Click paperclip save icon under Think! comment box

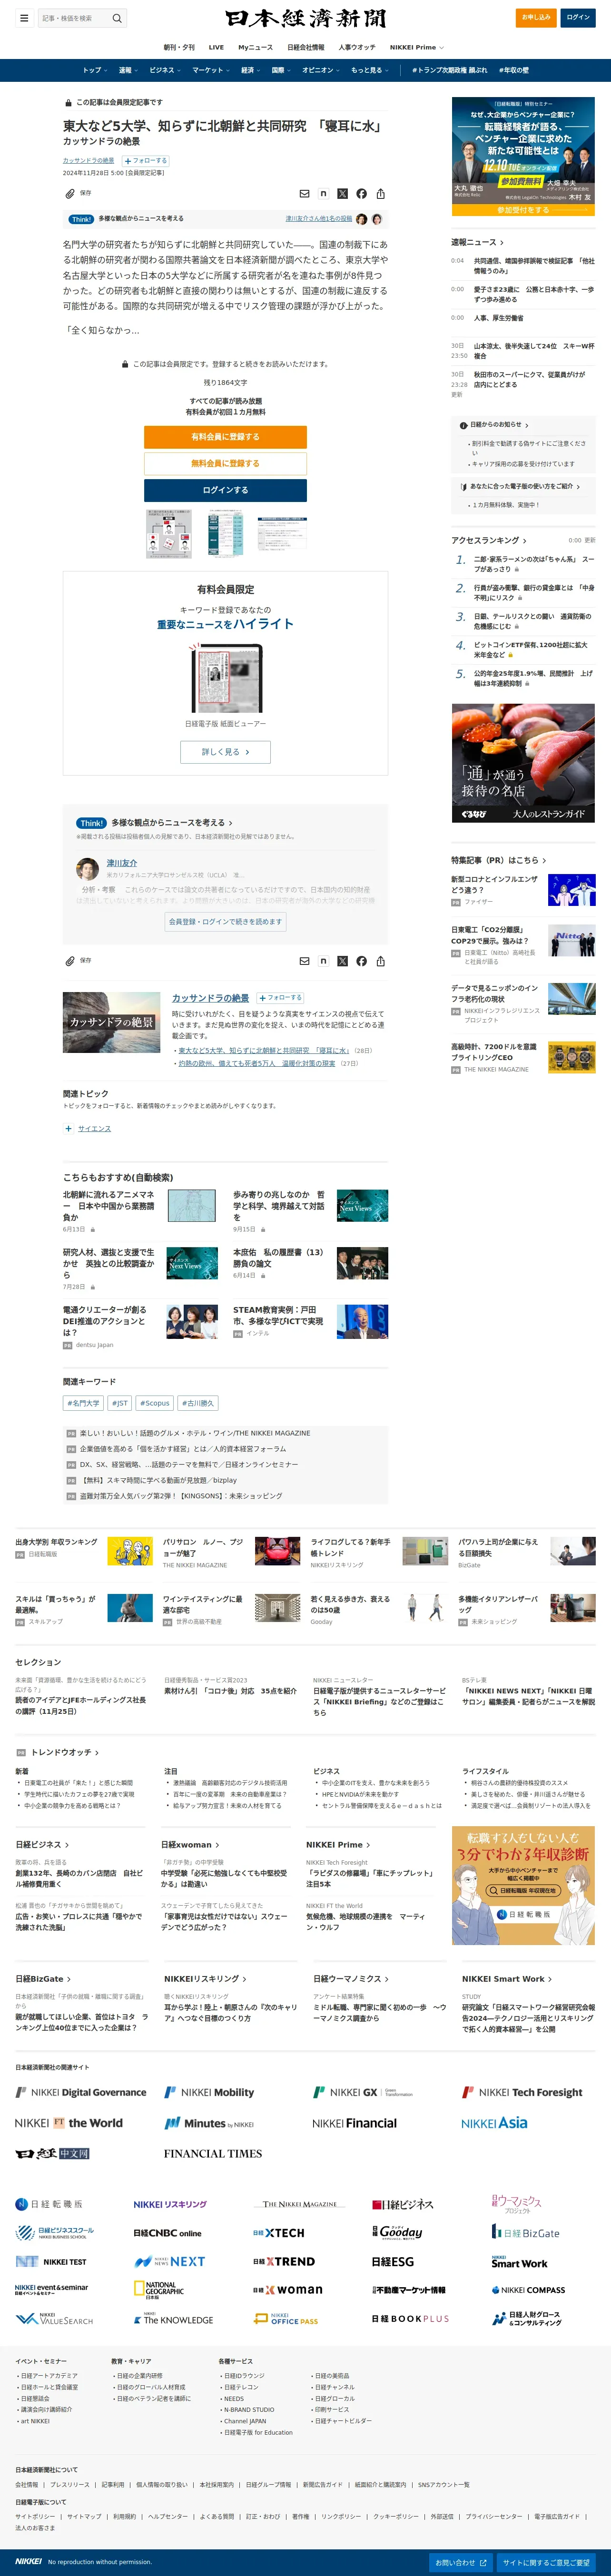[x=70, y=960]
